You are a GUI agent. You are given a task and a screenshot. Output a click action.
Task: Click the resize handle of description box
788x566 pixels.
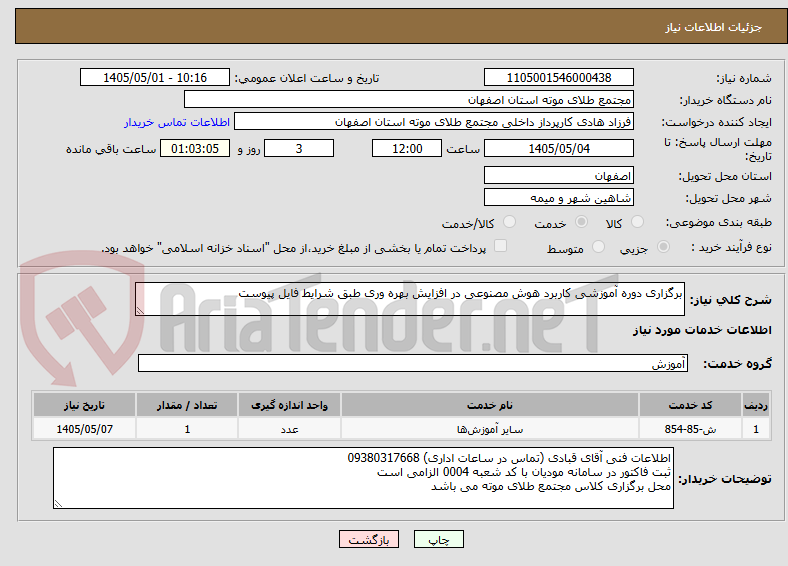[x=140, y=311]
